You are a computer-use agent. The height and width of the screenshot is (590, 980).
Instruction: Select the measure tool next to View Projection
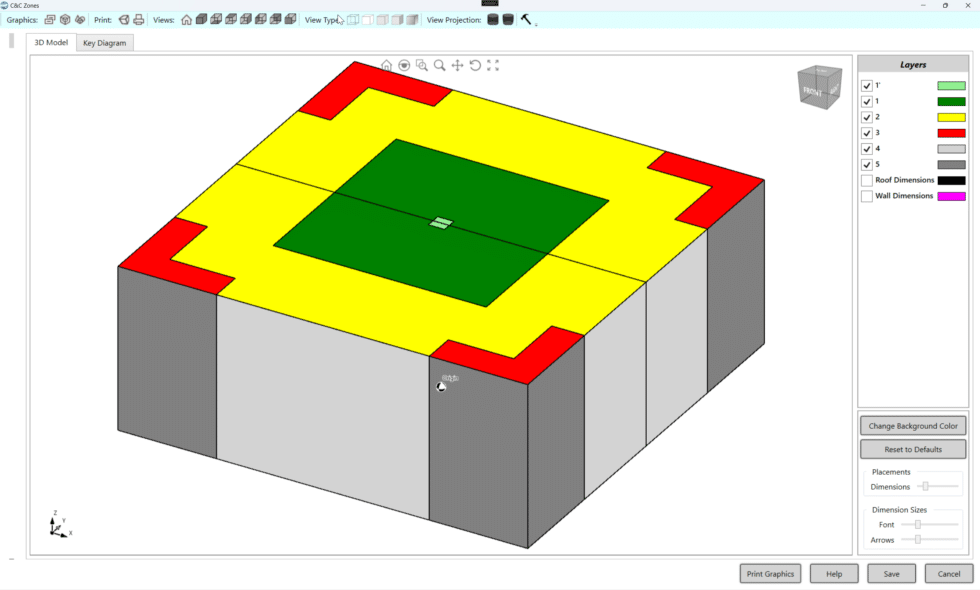coord(527,19)
